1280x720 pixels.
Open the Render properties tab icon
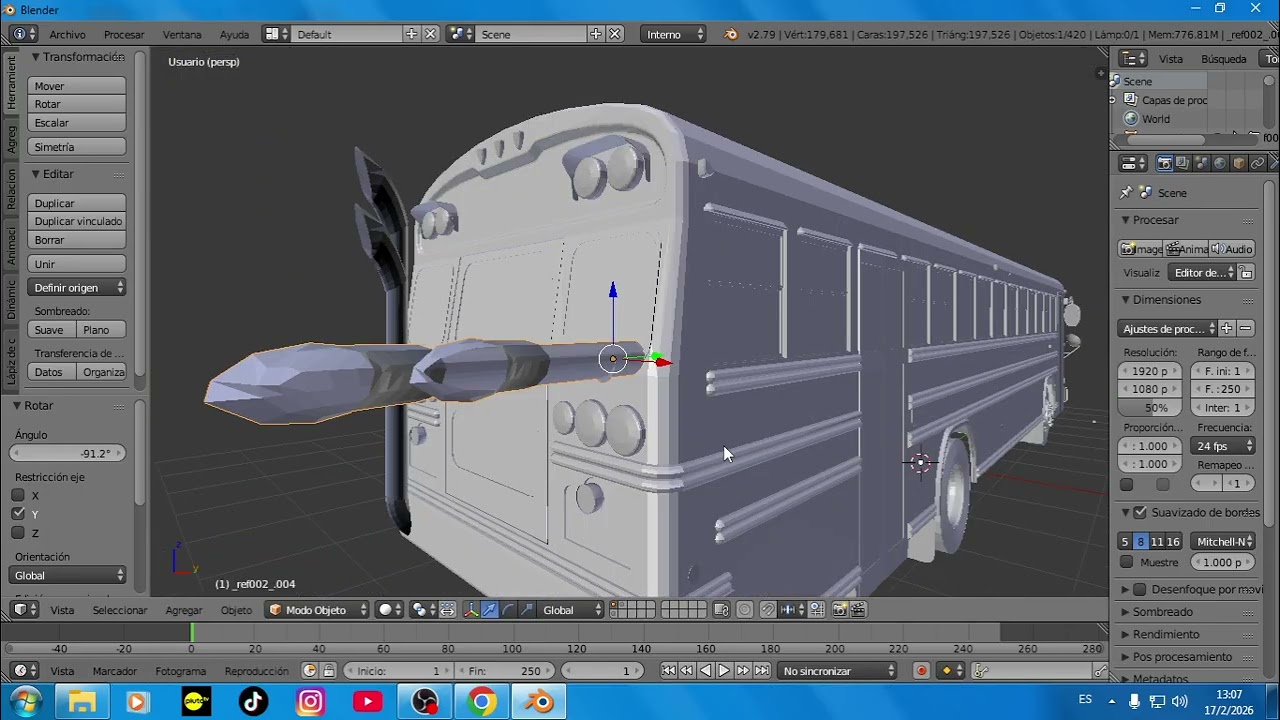(x=1165, y=163)
